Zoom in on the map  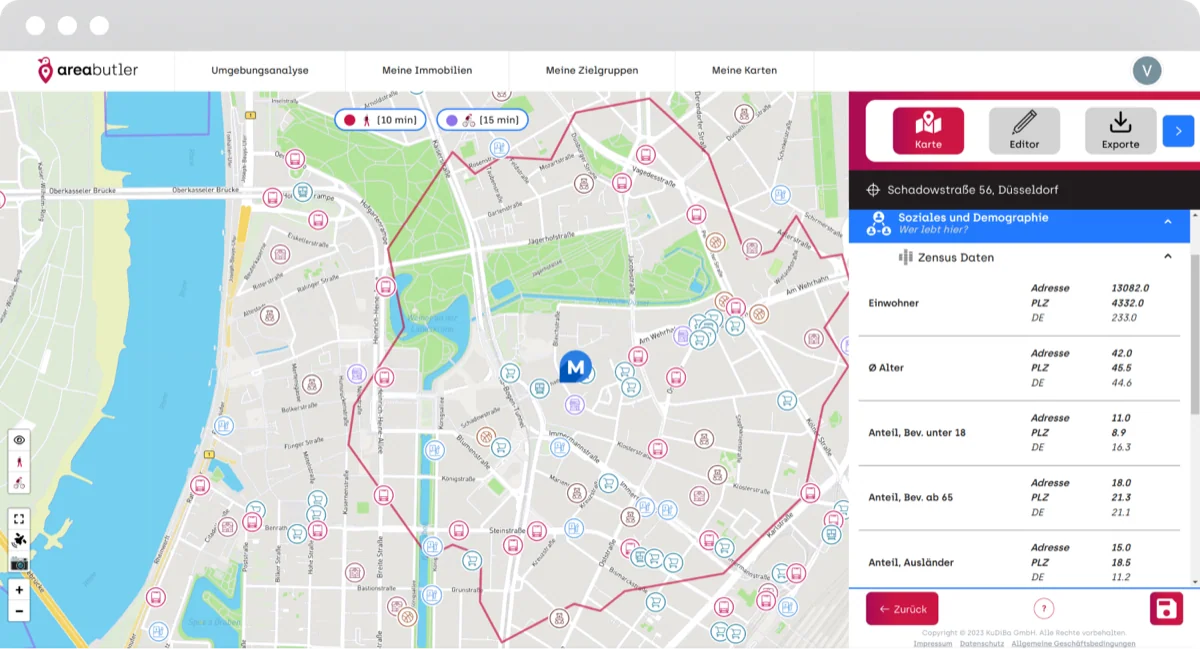point(19,590)
